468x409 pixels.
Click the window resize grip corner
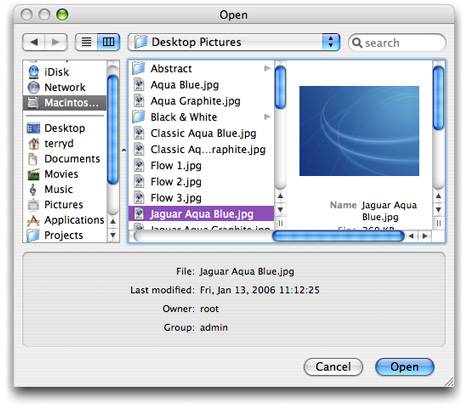coord(449,382)
